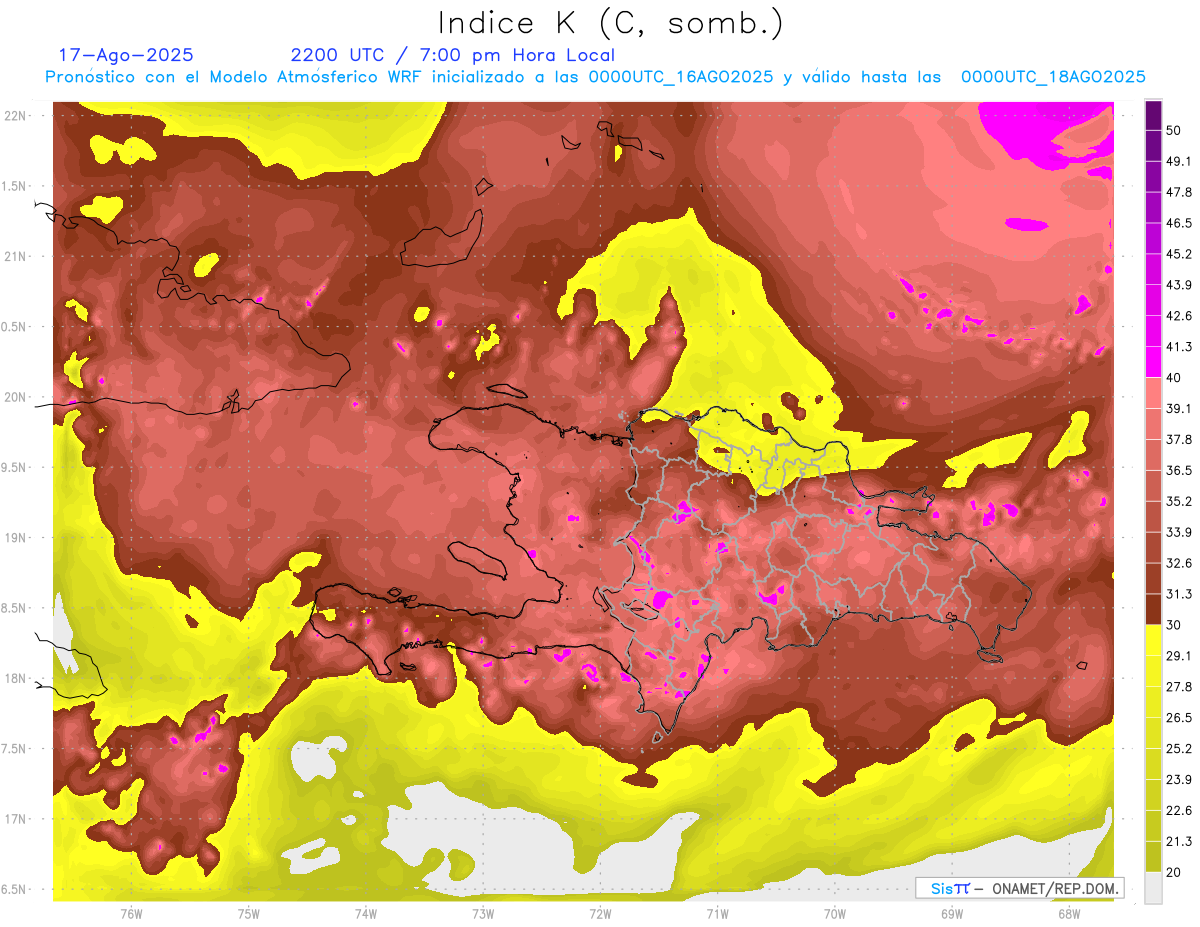Click the '70W' longitude label
The height and width of the screenshot is (927, 1200).
click(835, 913)
